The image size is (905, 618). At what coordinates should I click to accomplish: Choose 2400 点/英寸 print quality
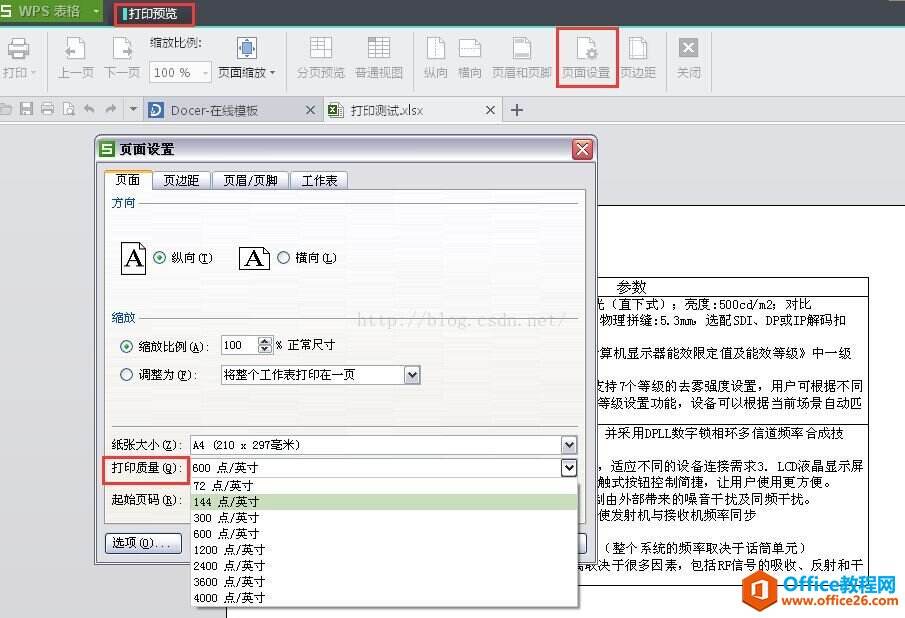pos(384,566)
